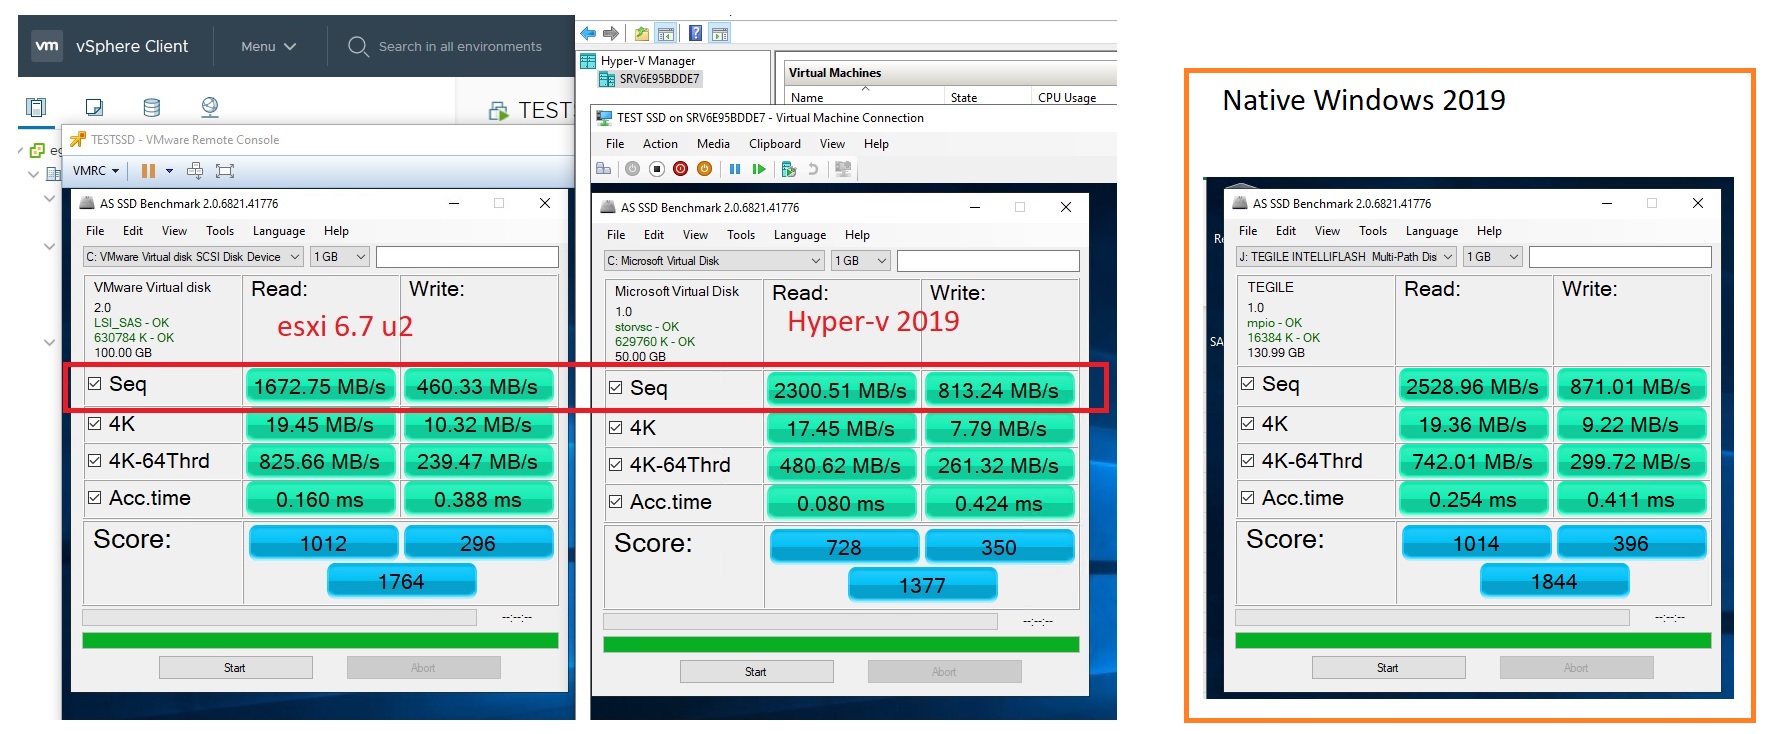
Task: Click the orange Save state icon
Action: [x=704, y=169]
